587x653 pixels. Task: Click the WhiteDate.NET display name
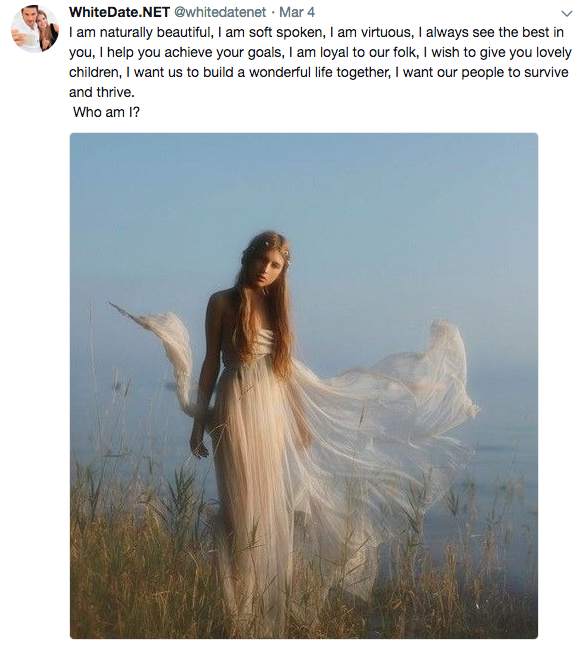coord(119,12)
